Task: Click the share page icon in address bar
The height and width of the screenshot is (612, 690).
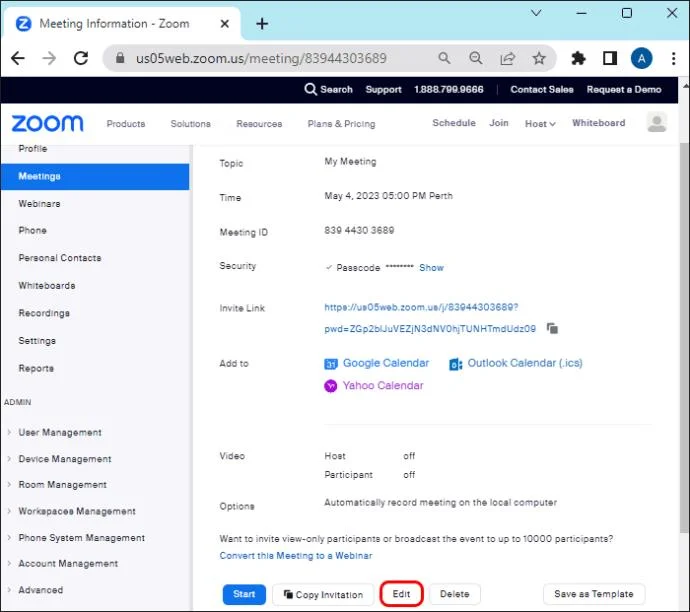Action: click(507, 59)
